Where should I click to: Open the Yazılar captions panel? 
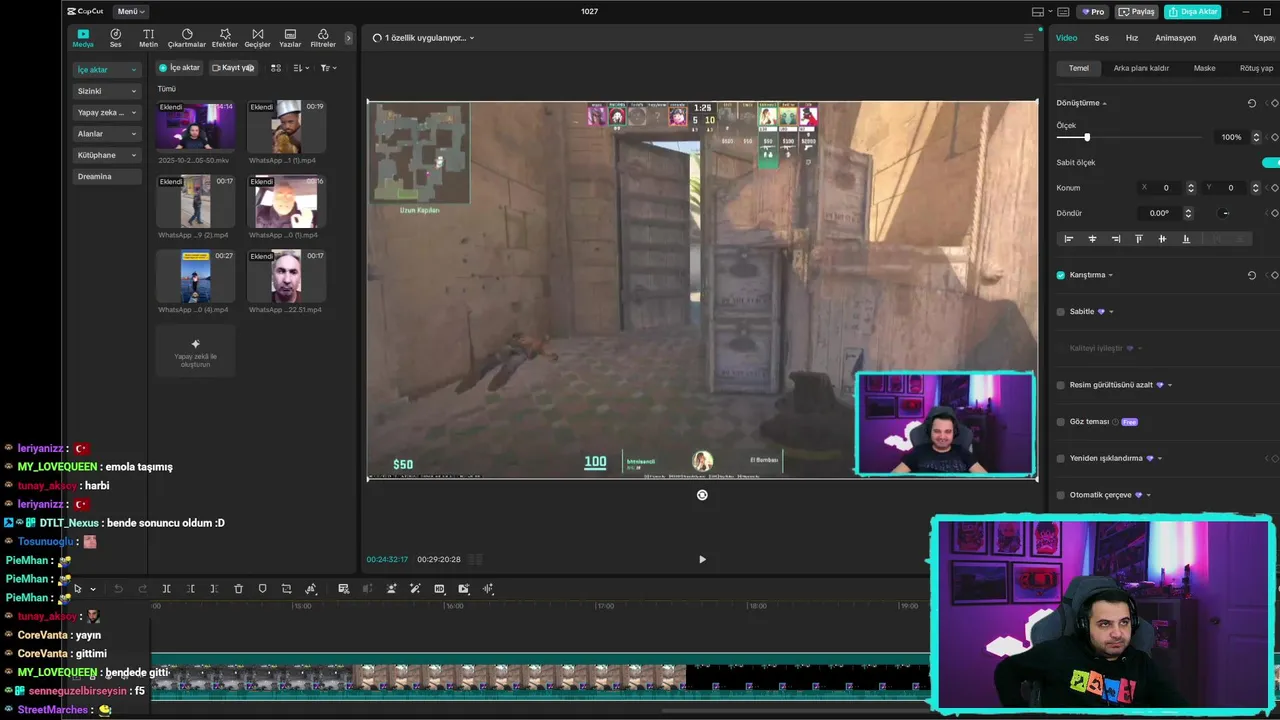point(290,38)
